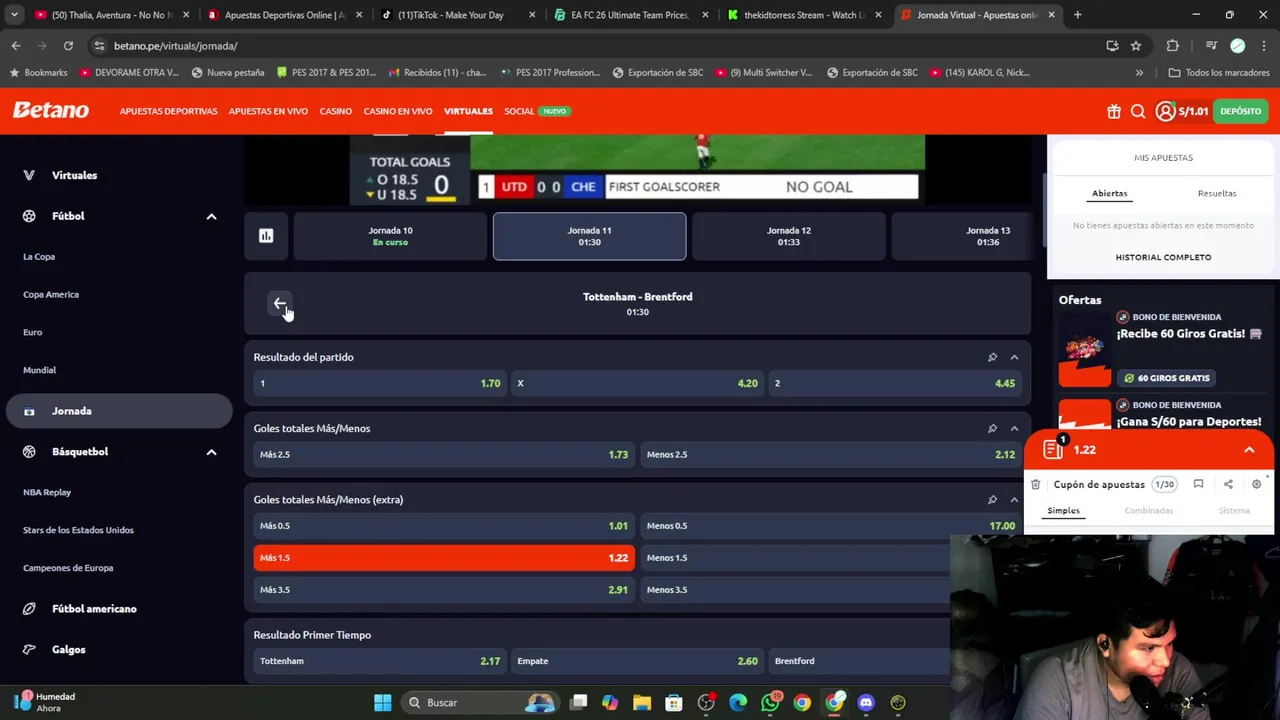Pin the Goles totales Más/Menos (extra) market
The height and width of the screenshot is (720, 1280).
[x=992, y=499]
